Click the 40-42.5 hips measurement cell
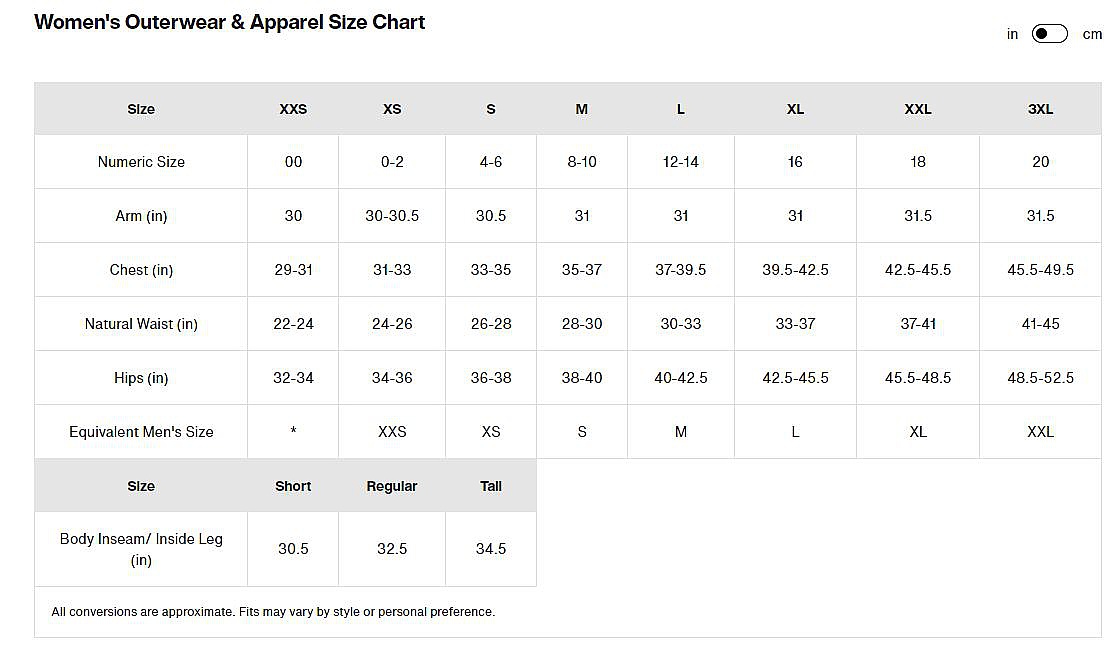Viewport: 1118px width, 653px height. click(681, 378)
